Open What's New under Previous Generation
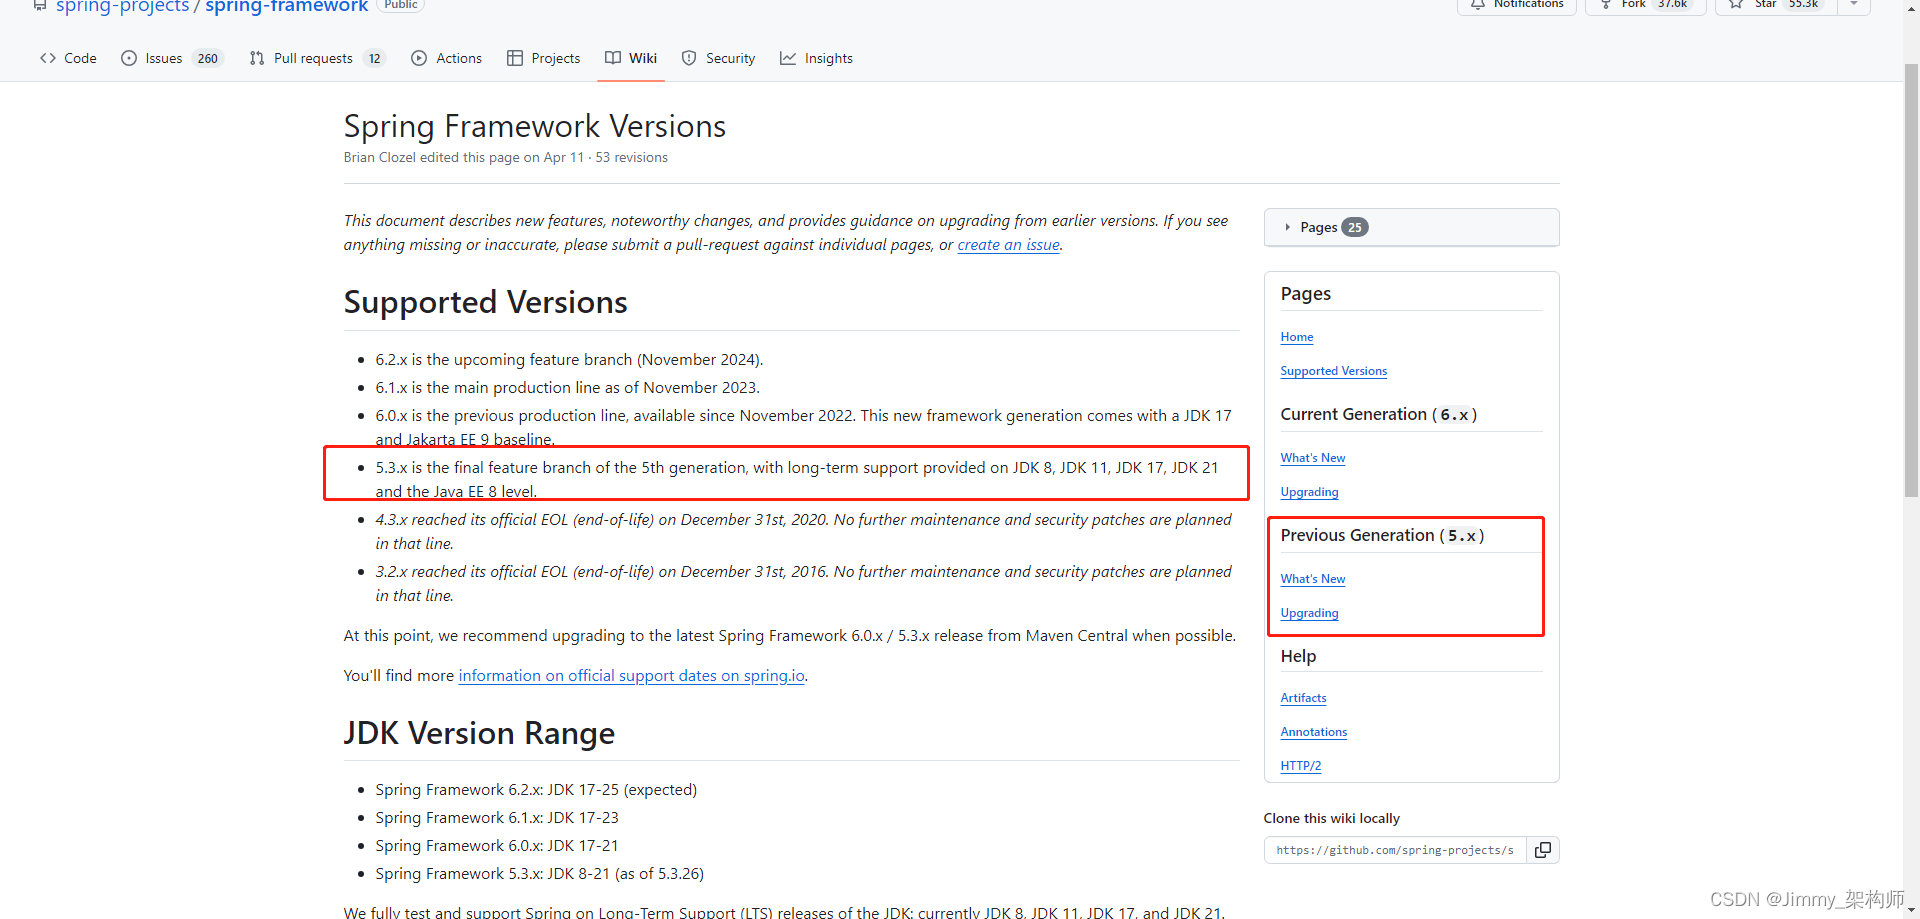1920x919 pixels. (x=1313, y=579)
